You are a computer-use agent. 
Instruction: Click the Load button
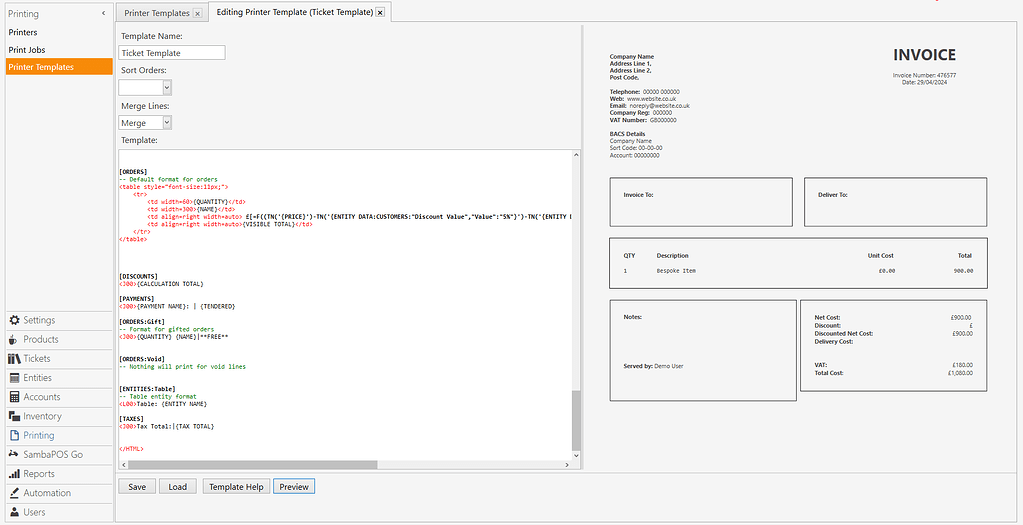(x=177, y=487)
